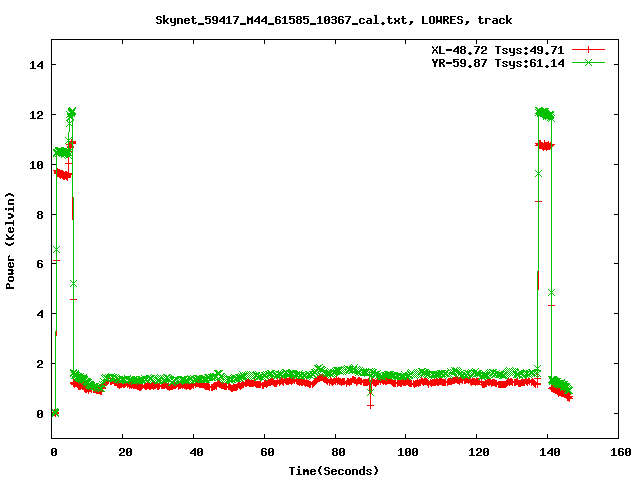Click x-axis tick label 140
Viewport: 640px width, 480px height.
pos(550,452)
